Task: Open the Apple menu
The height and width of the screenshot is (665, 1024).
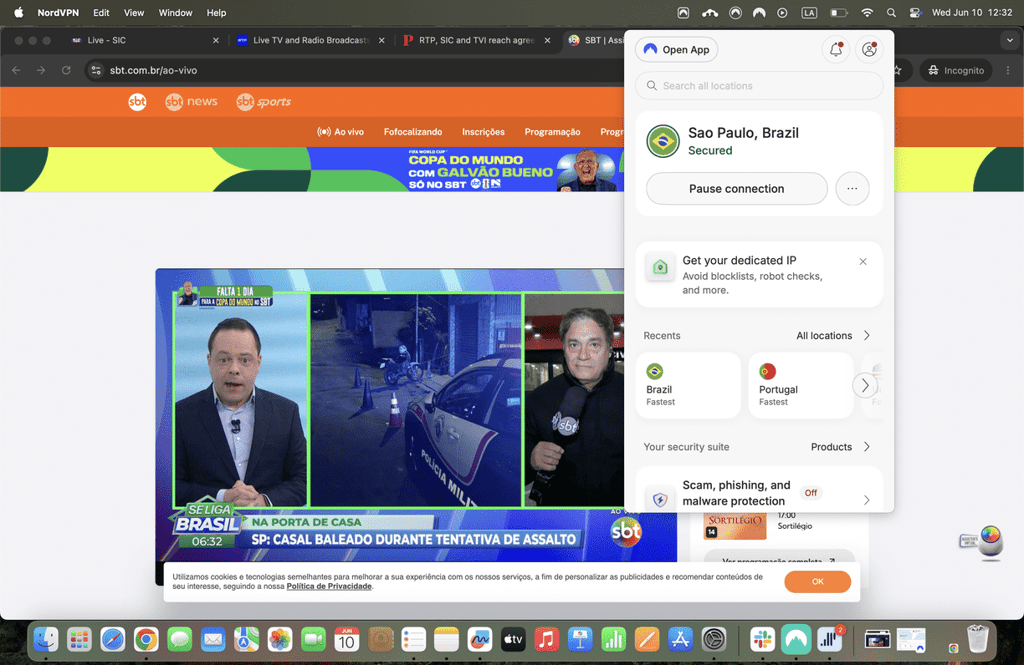Action: [18, 12]
